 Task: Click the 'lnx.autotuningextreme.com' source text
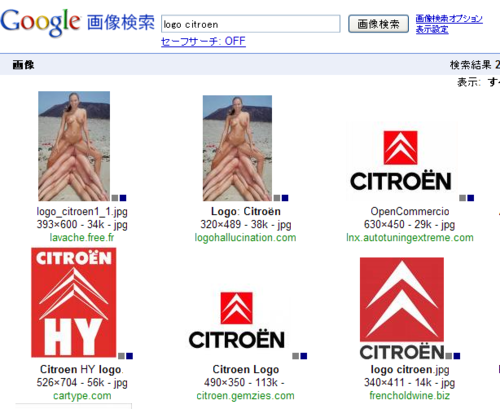(x=410, y=237)
